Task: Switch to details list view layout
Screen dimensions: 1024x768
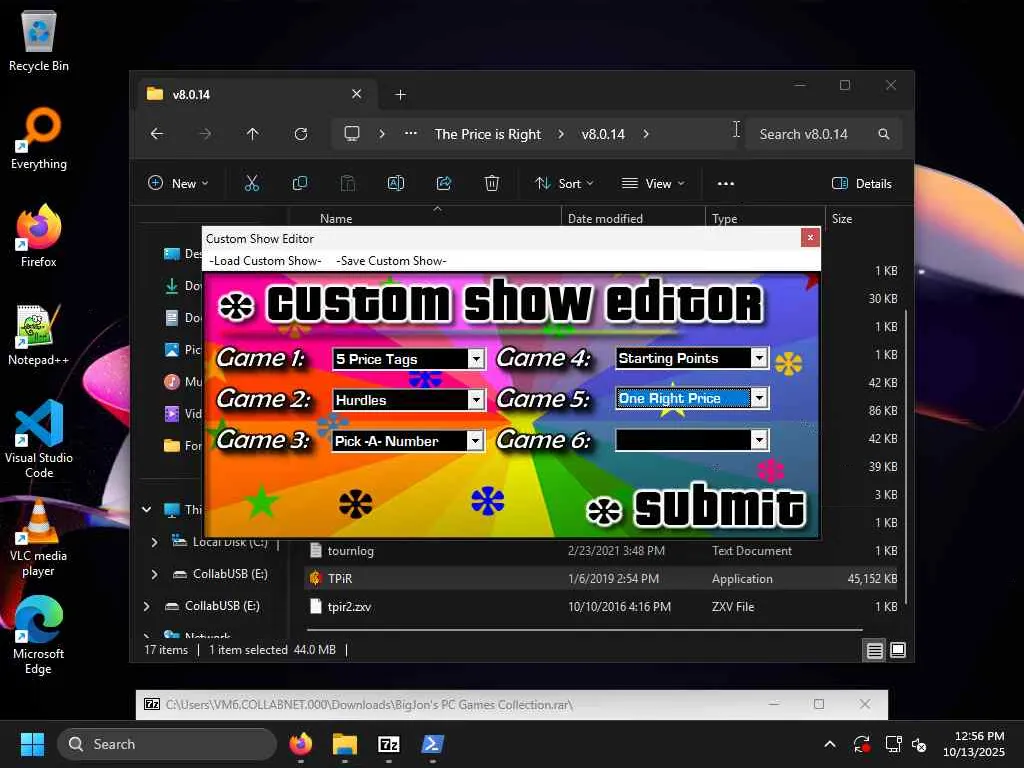Action: click(874, 650)
